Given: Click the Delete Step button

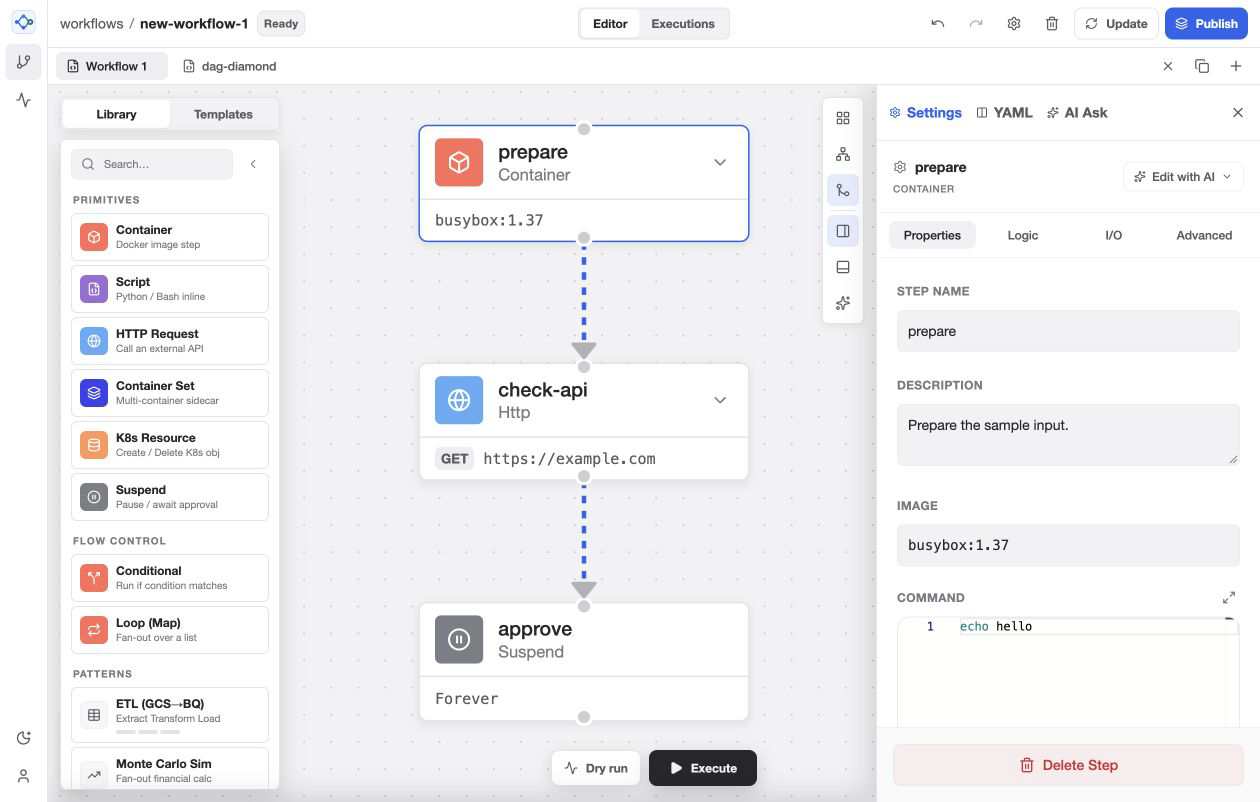Looking at the screenshot, I should pos(1068,765).
